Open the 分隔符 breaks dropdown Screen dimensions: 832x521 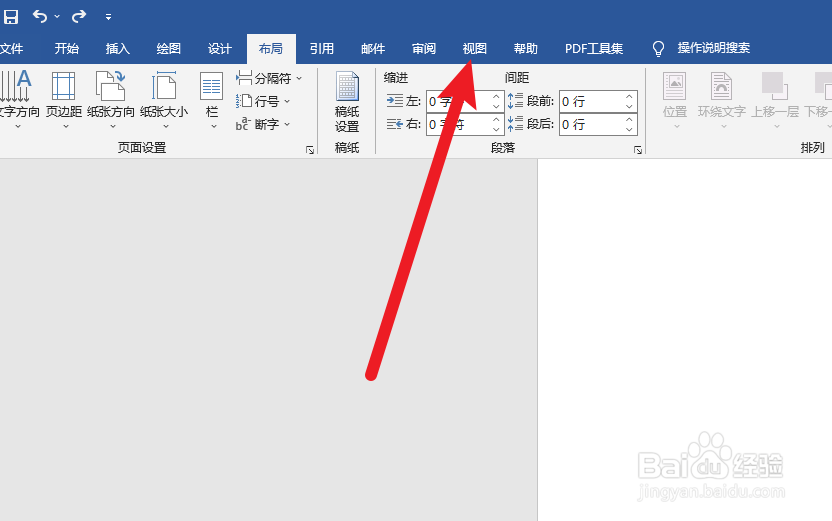(270, 79)
